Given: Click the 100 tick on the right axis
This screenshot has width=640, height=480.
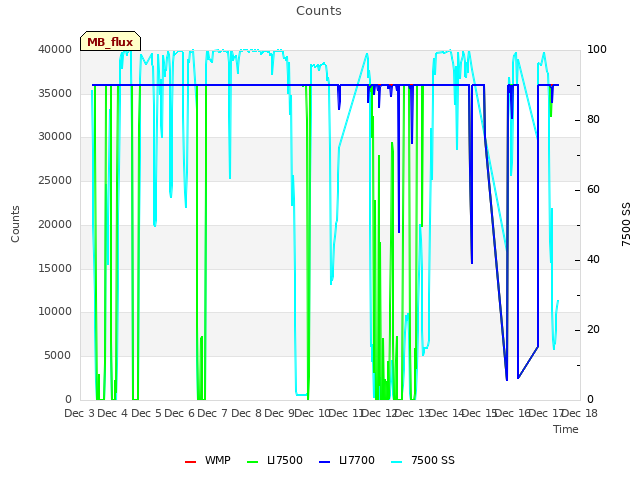Looking at the screenshot, I should (x=596, y=49).
